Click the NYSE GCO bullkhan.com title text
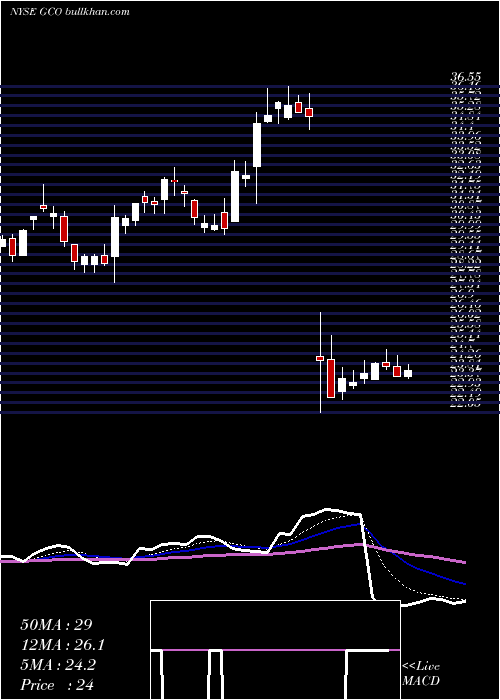This screenshot has width=500, height=700. point(70,12)
